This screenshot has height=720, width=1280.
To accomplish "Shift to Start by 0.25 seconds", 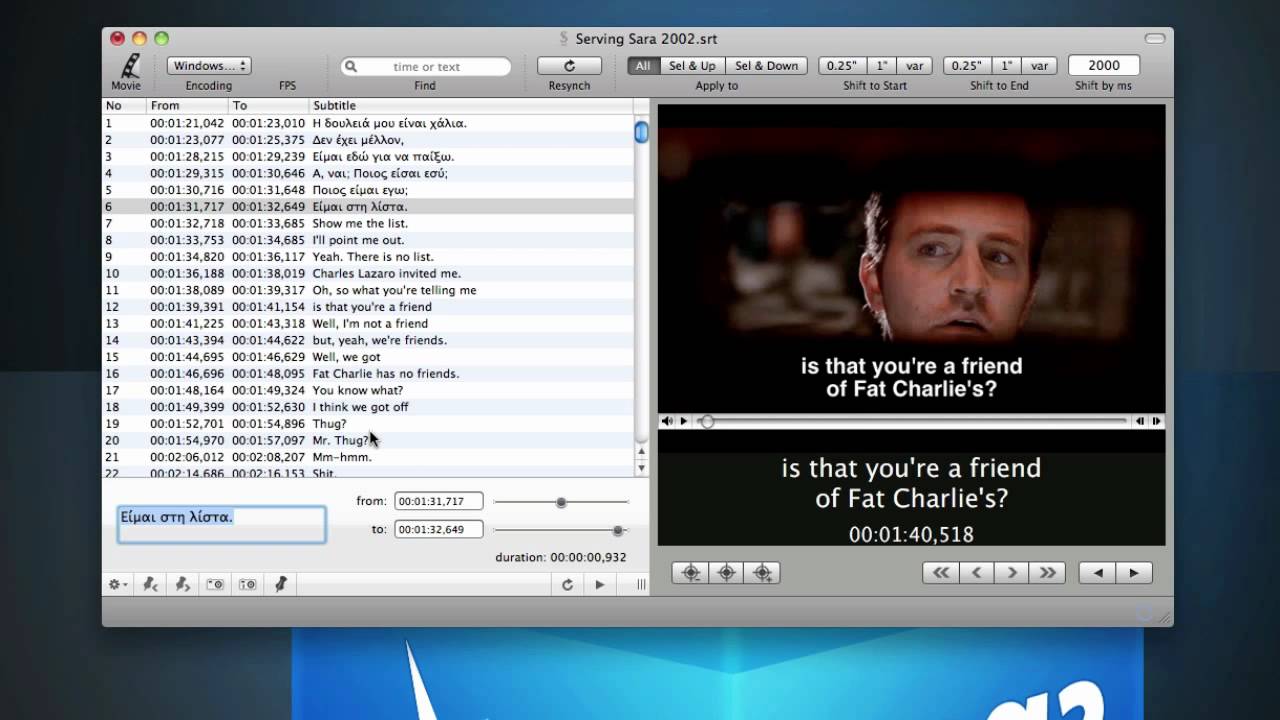I will coord(842,66).
